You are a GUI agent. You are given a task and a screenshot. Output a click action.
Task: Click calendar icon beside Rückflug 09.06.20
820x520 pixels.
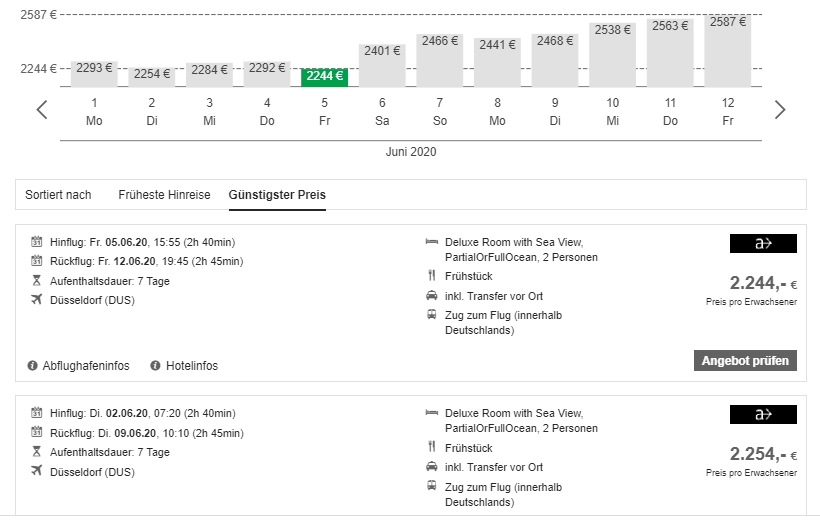pos(36,432)
